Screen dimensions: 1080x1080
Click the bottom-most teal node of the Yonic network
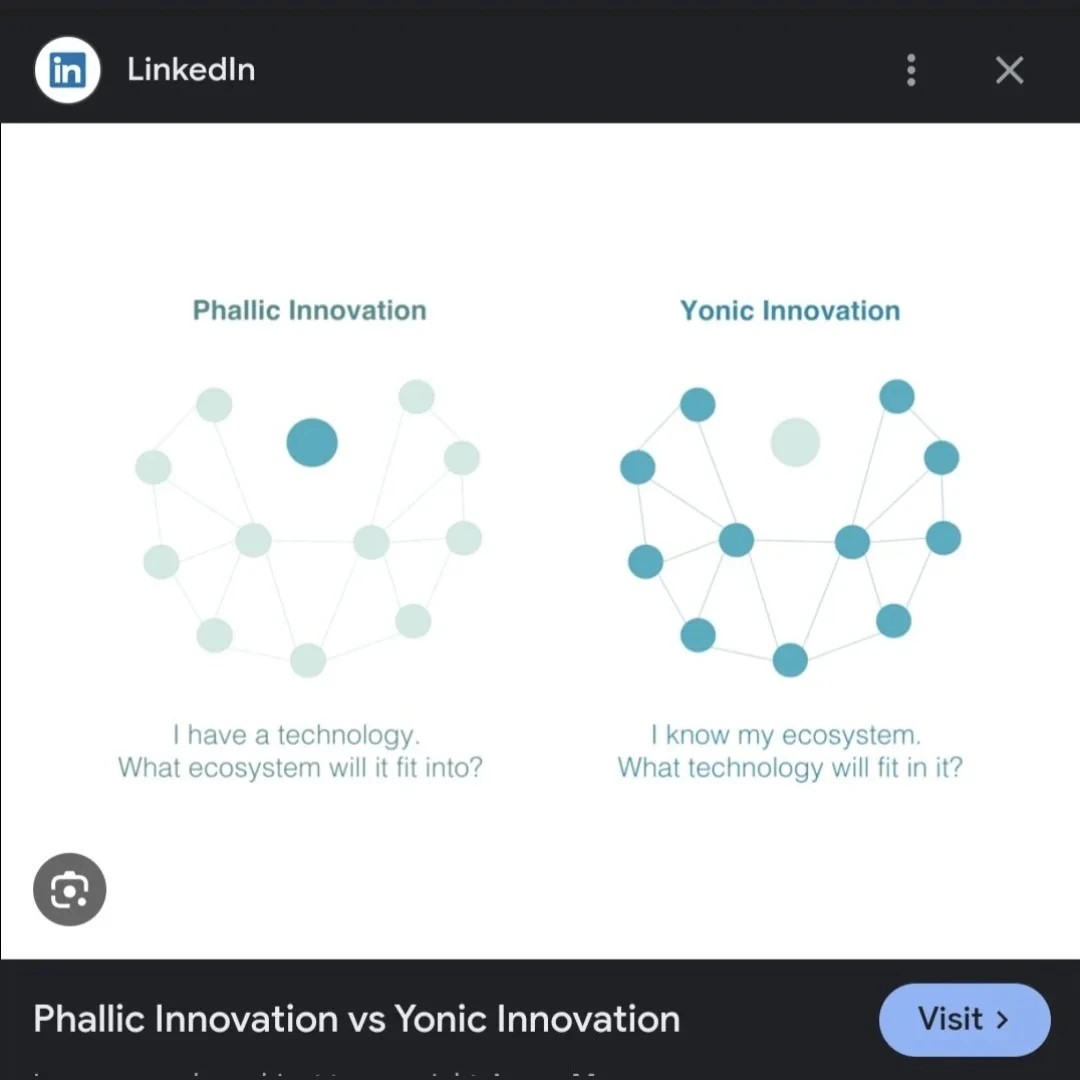coord(790,660)
